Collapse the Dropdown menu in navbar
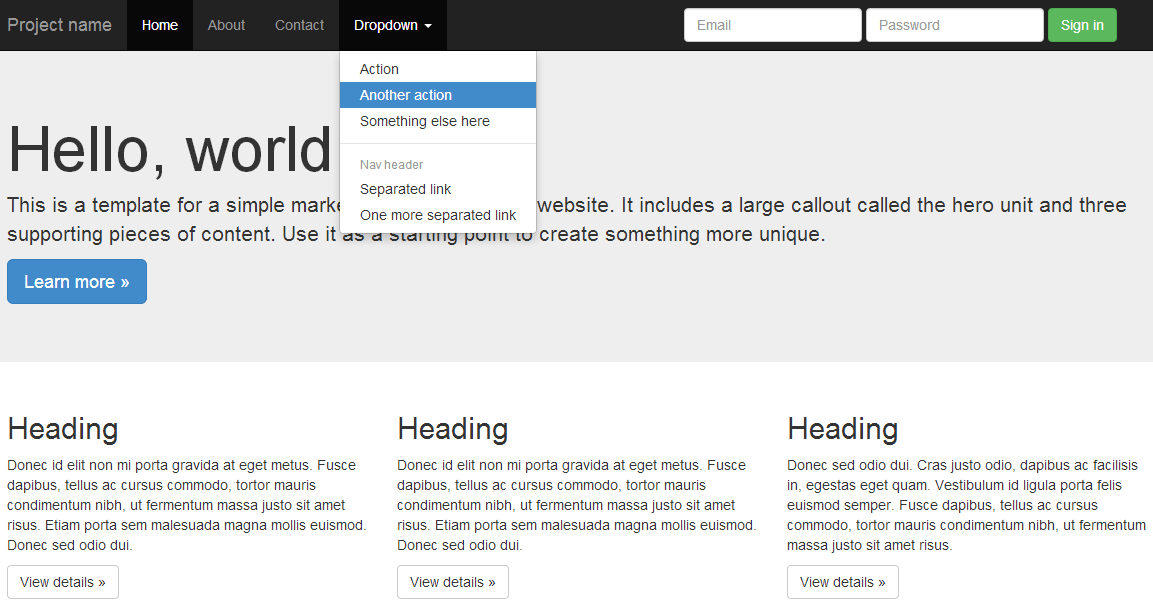Viewport: 1153px width, 602px height. (x=386, y=25)
